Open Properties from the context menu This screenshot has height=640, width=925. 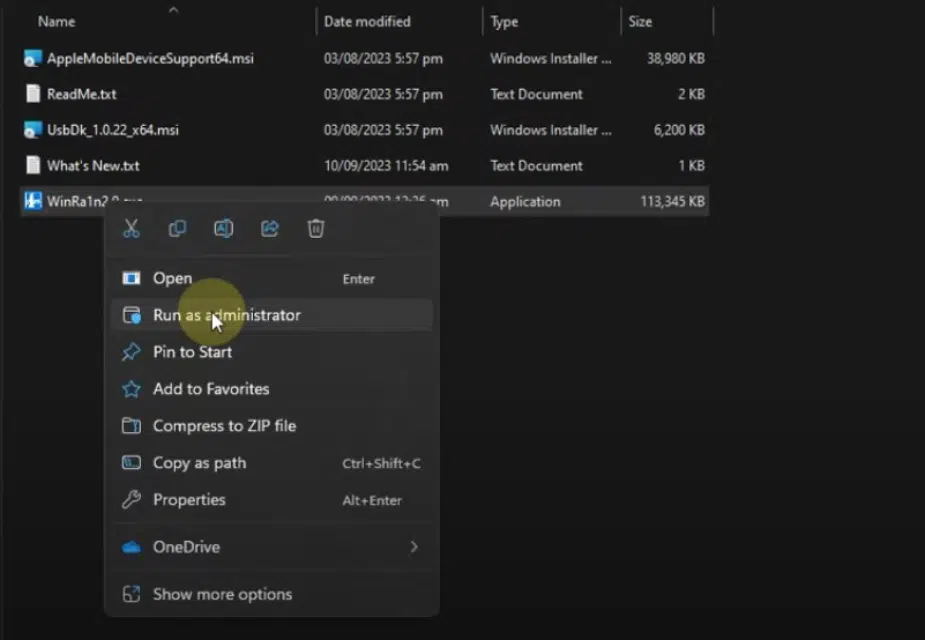189,500
